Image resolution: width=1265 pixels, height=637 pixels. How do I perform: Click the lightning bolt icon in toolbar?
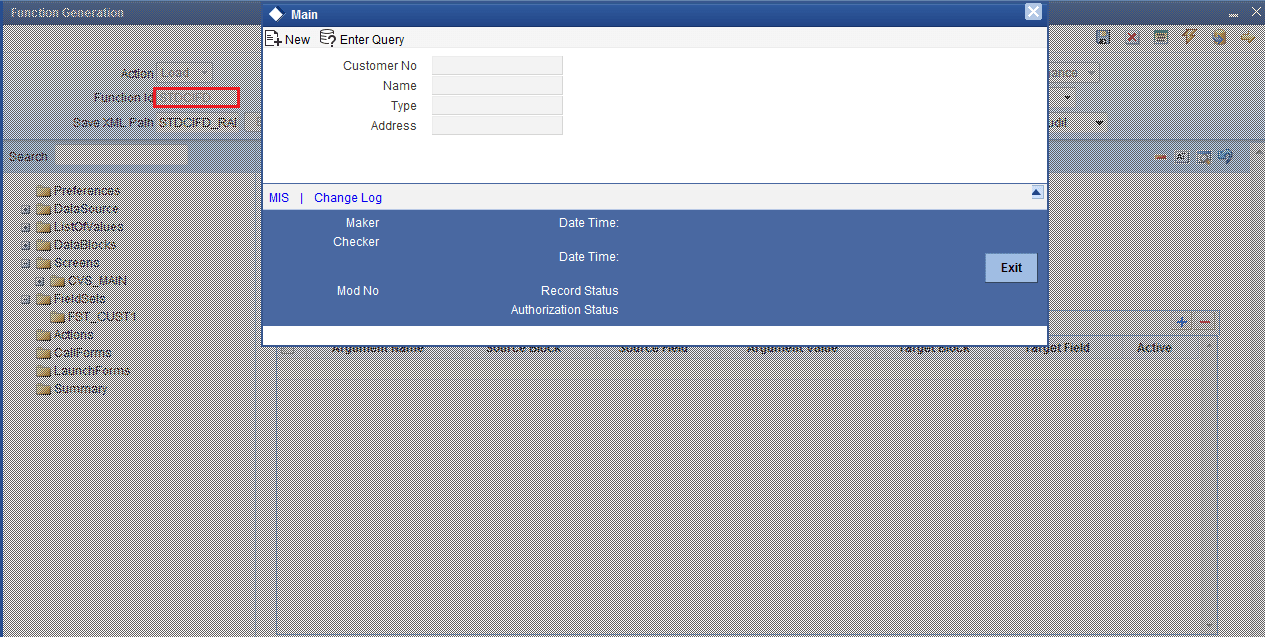(x=1190, y=37)
